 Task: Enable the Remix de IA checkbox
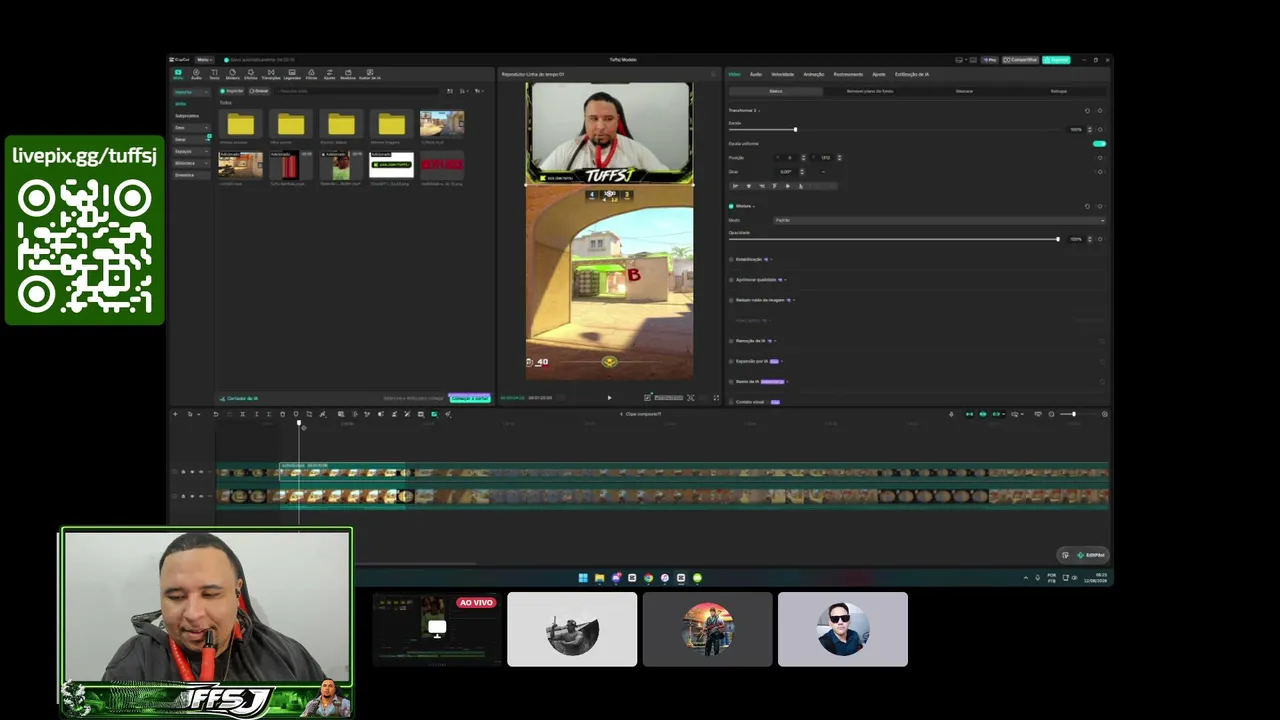coord(731,381)
